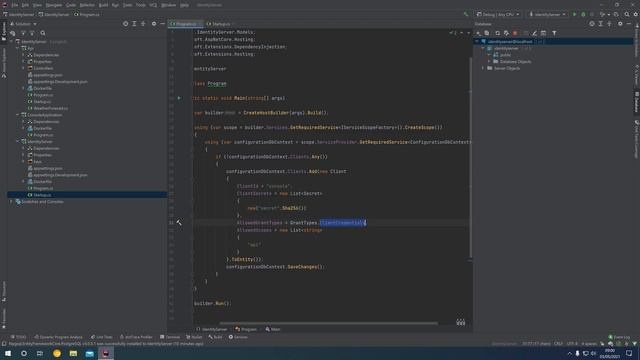Open the Services tool window
Viewport: 640px width, 360px height.
pos(238,337)
